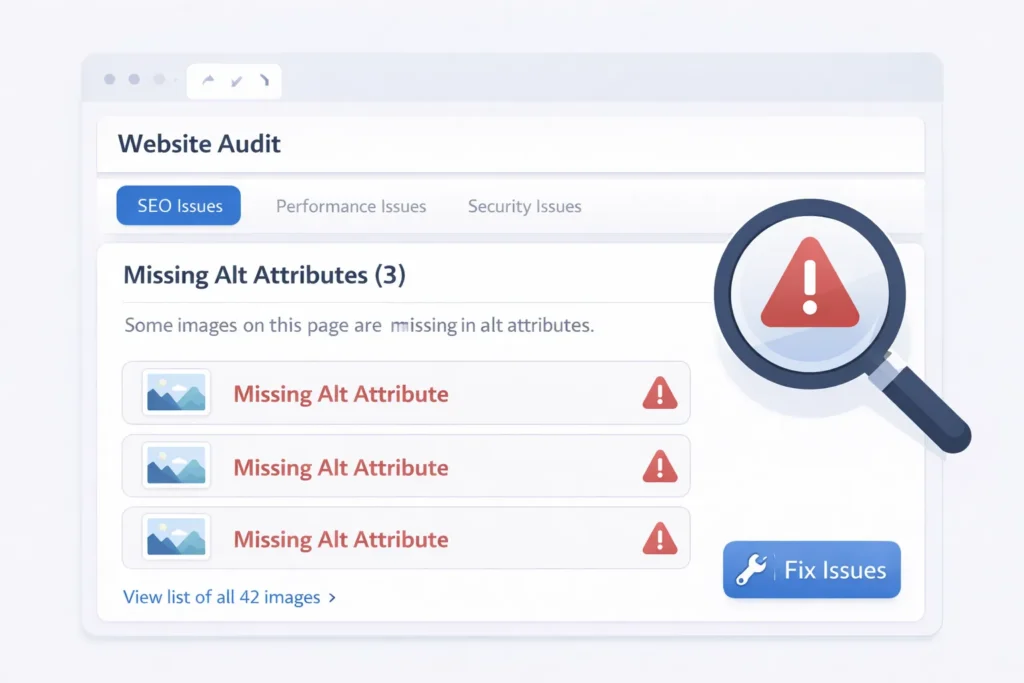The image size is (1024, 683).
Task: Click warning triangle in second Missing Alt row
Action: tap(659, 466)
